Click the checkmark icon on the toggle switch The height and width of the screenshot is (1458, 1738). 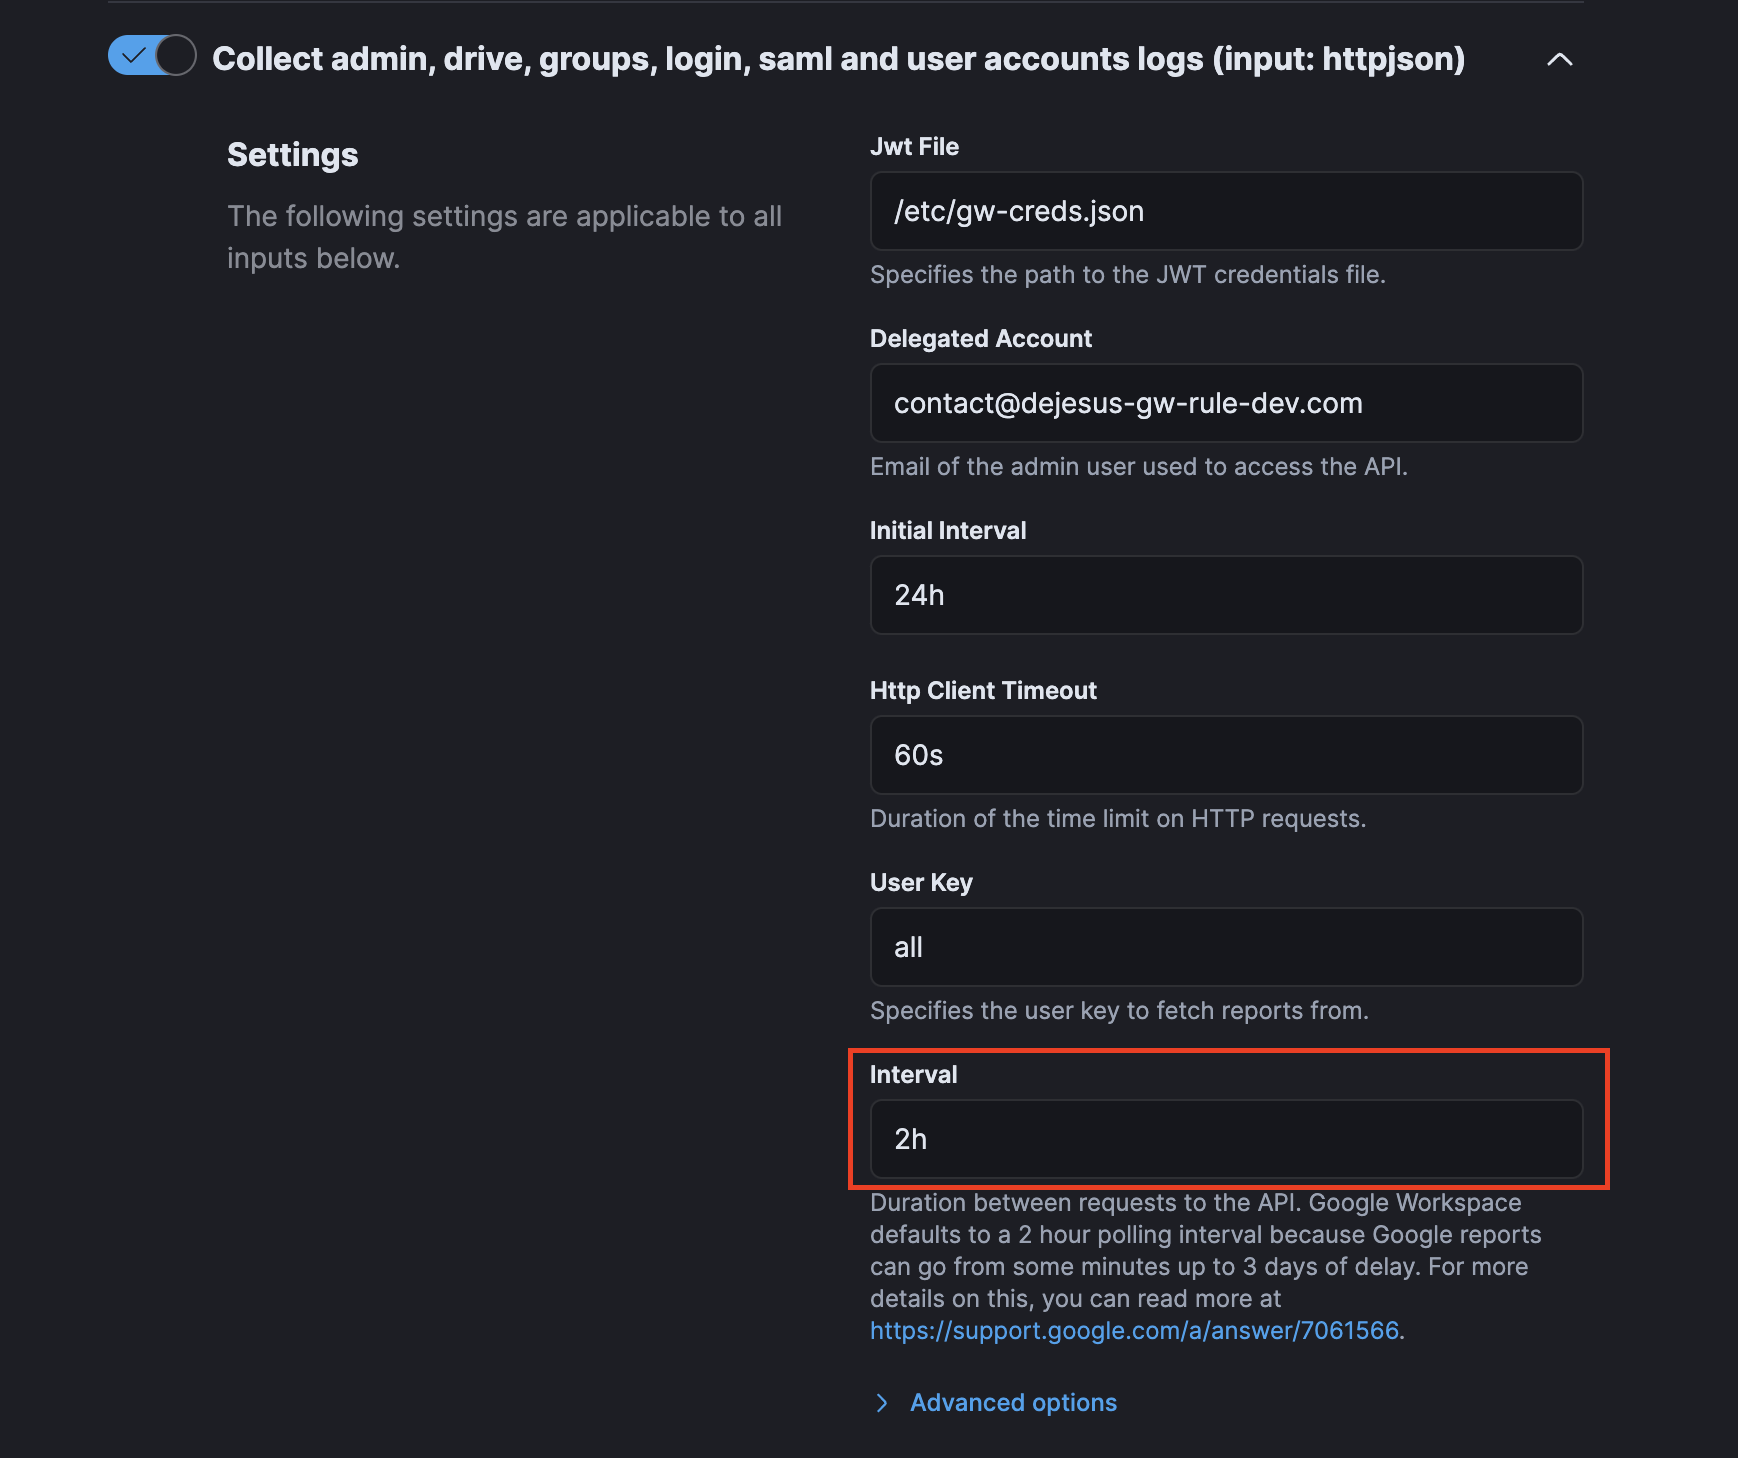[134, 57]
